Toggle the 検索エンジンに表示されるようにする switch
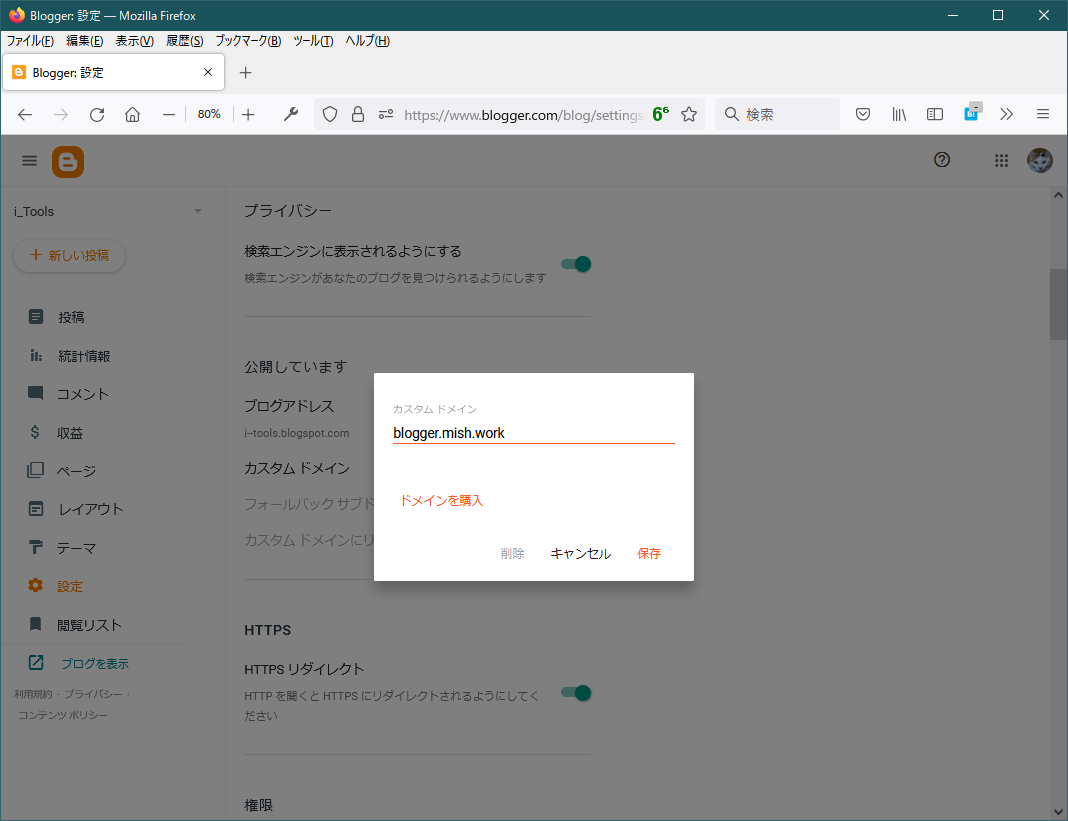This screenshot has width=1068, height=821. pyautogui.click(x=576, y=264)
